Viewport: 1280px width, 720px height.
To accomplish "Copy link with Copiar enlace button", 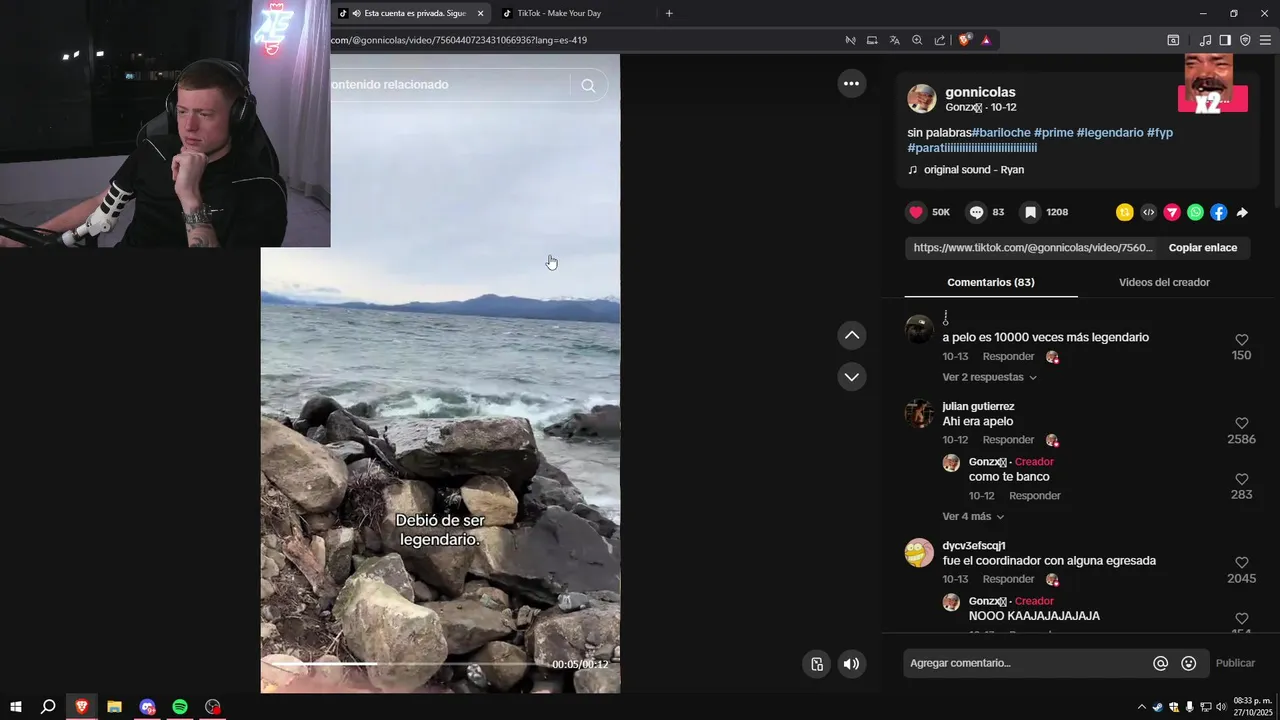I will click(1203, 248).
